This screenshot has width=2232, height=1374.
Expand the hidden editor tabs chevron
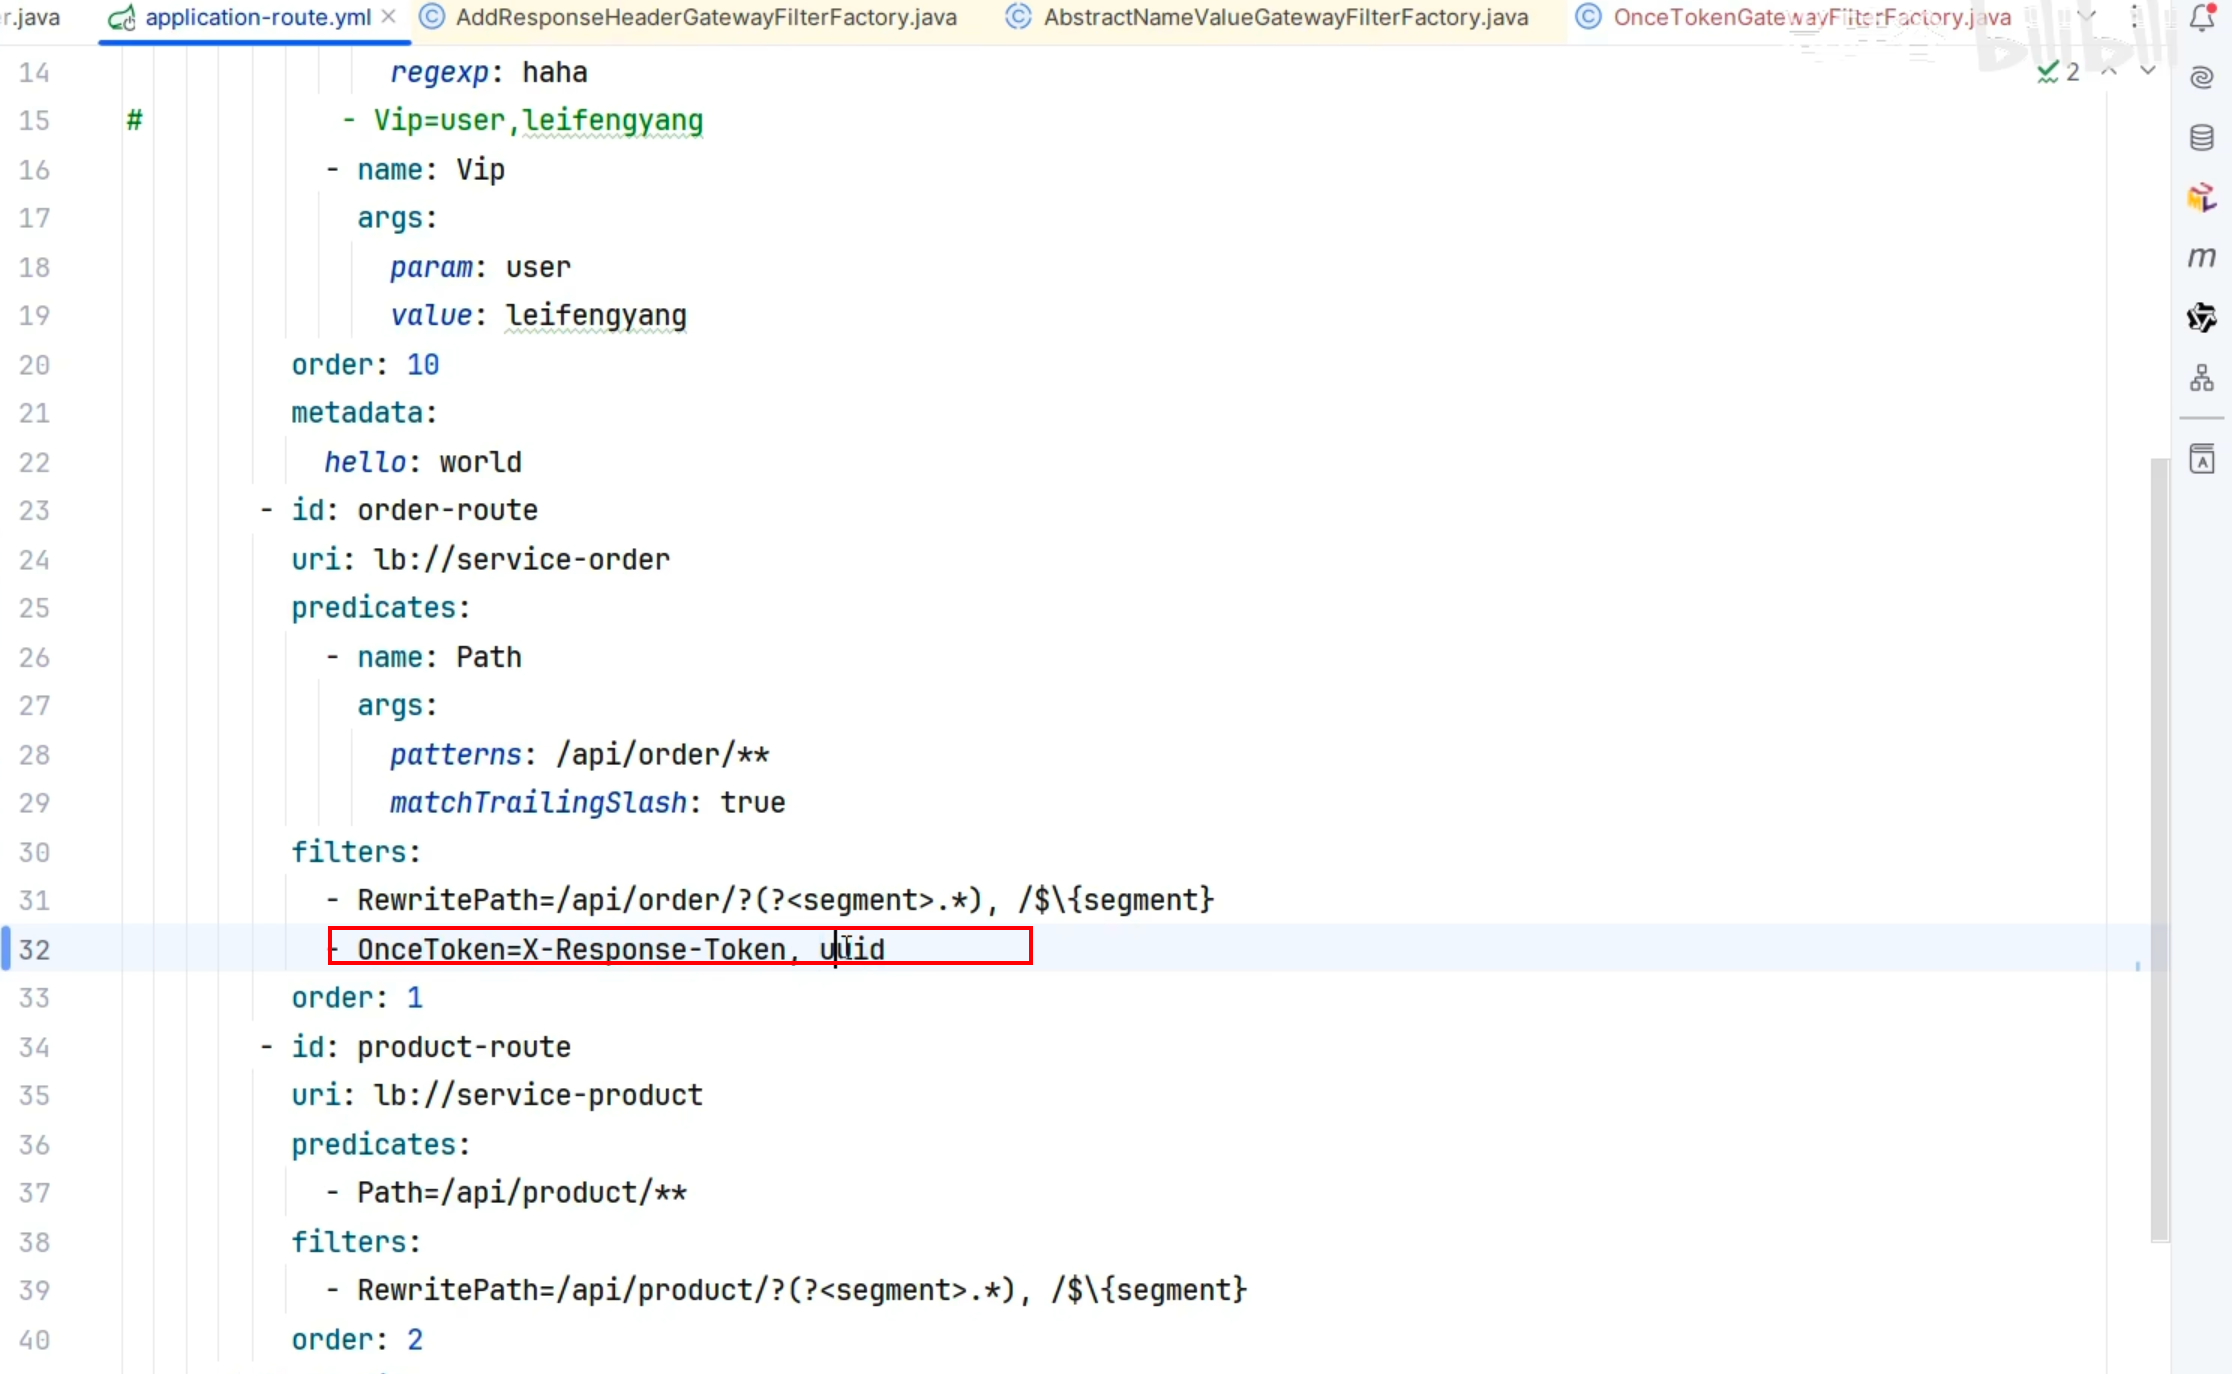click(2088, 16)
